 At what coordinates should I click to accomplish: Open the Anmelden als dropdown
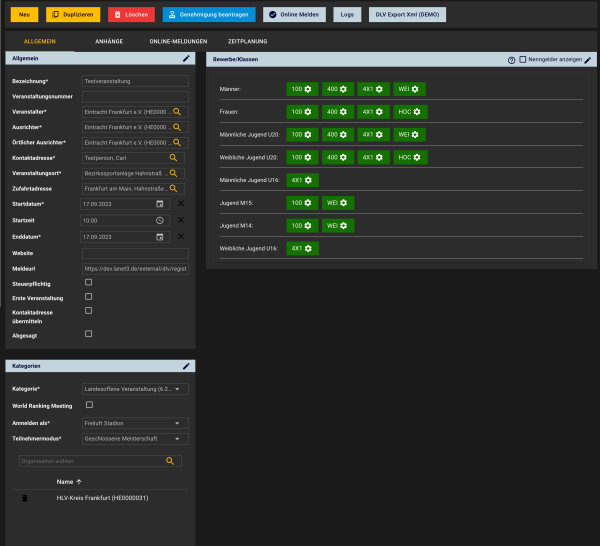tap(135, 423)
